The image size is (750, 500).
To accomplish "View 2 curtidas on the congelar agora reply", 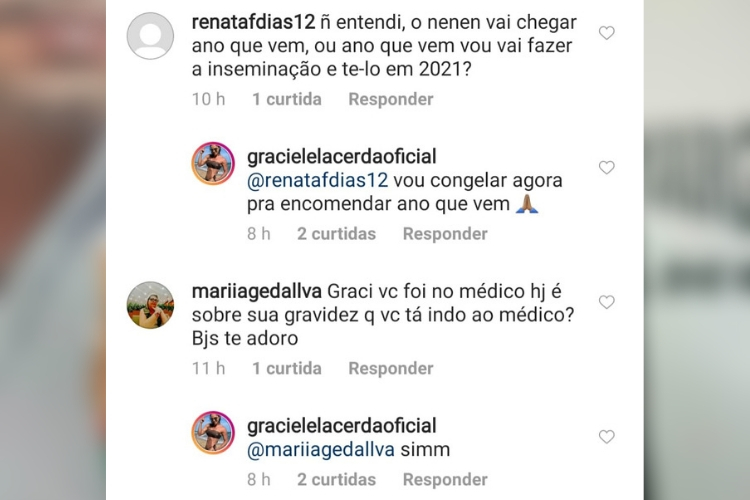I will tap(336, 233).
